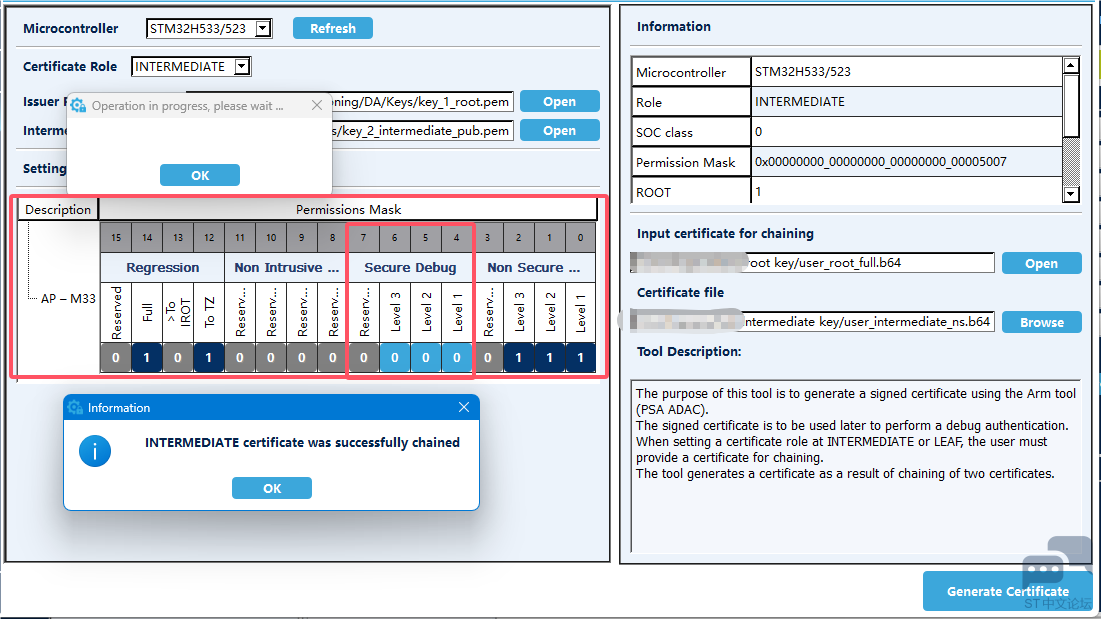Open the key_2_intermediate_pub.pem file browser

coord(560,131)
